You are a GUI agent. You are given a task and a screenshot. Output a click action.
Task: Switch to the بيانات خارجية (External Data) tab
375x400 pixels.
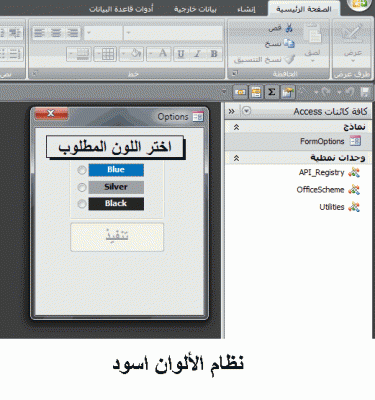click(x=195, y=9)
